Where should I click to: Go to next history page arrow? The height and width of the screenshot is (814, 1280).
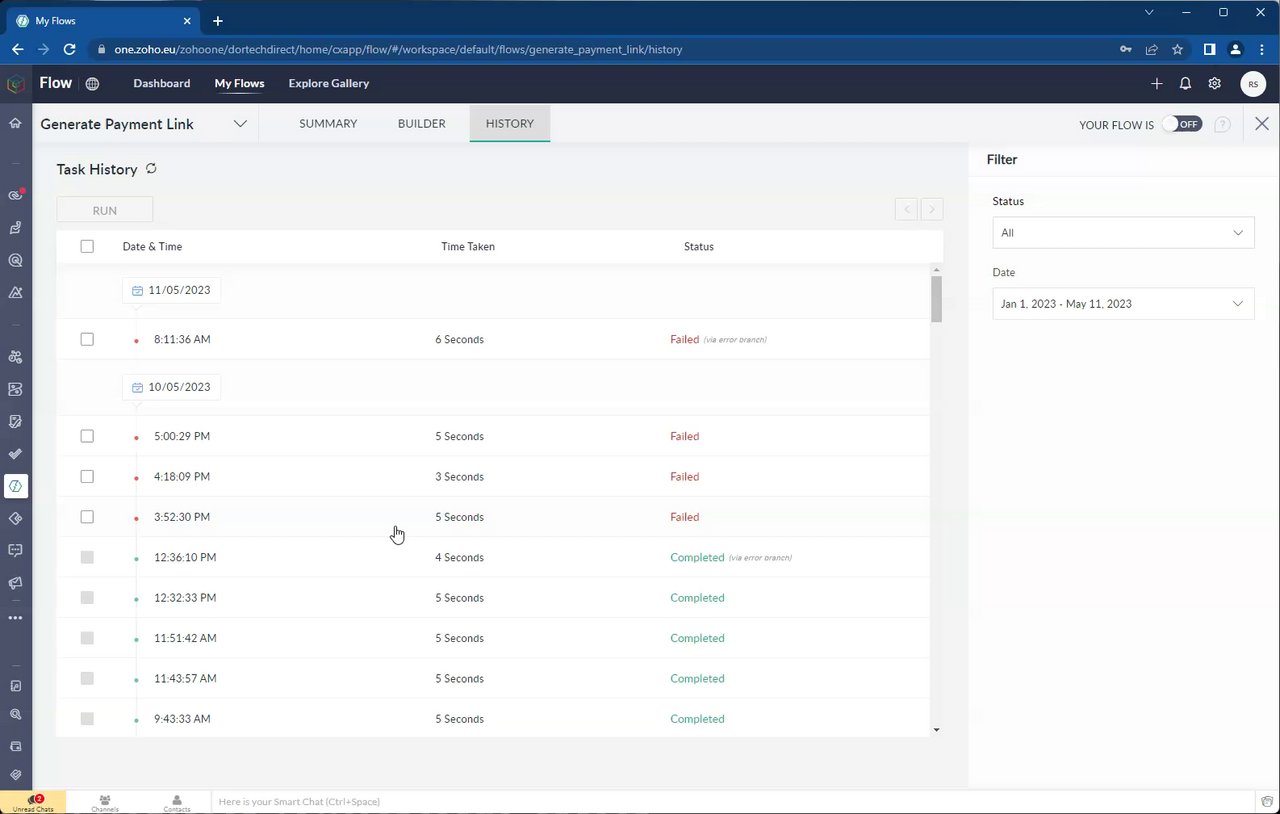932,209
